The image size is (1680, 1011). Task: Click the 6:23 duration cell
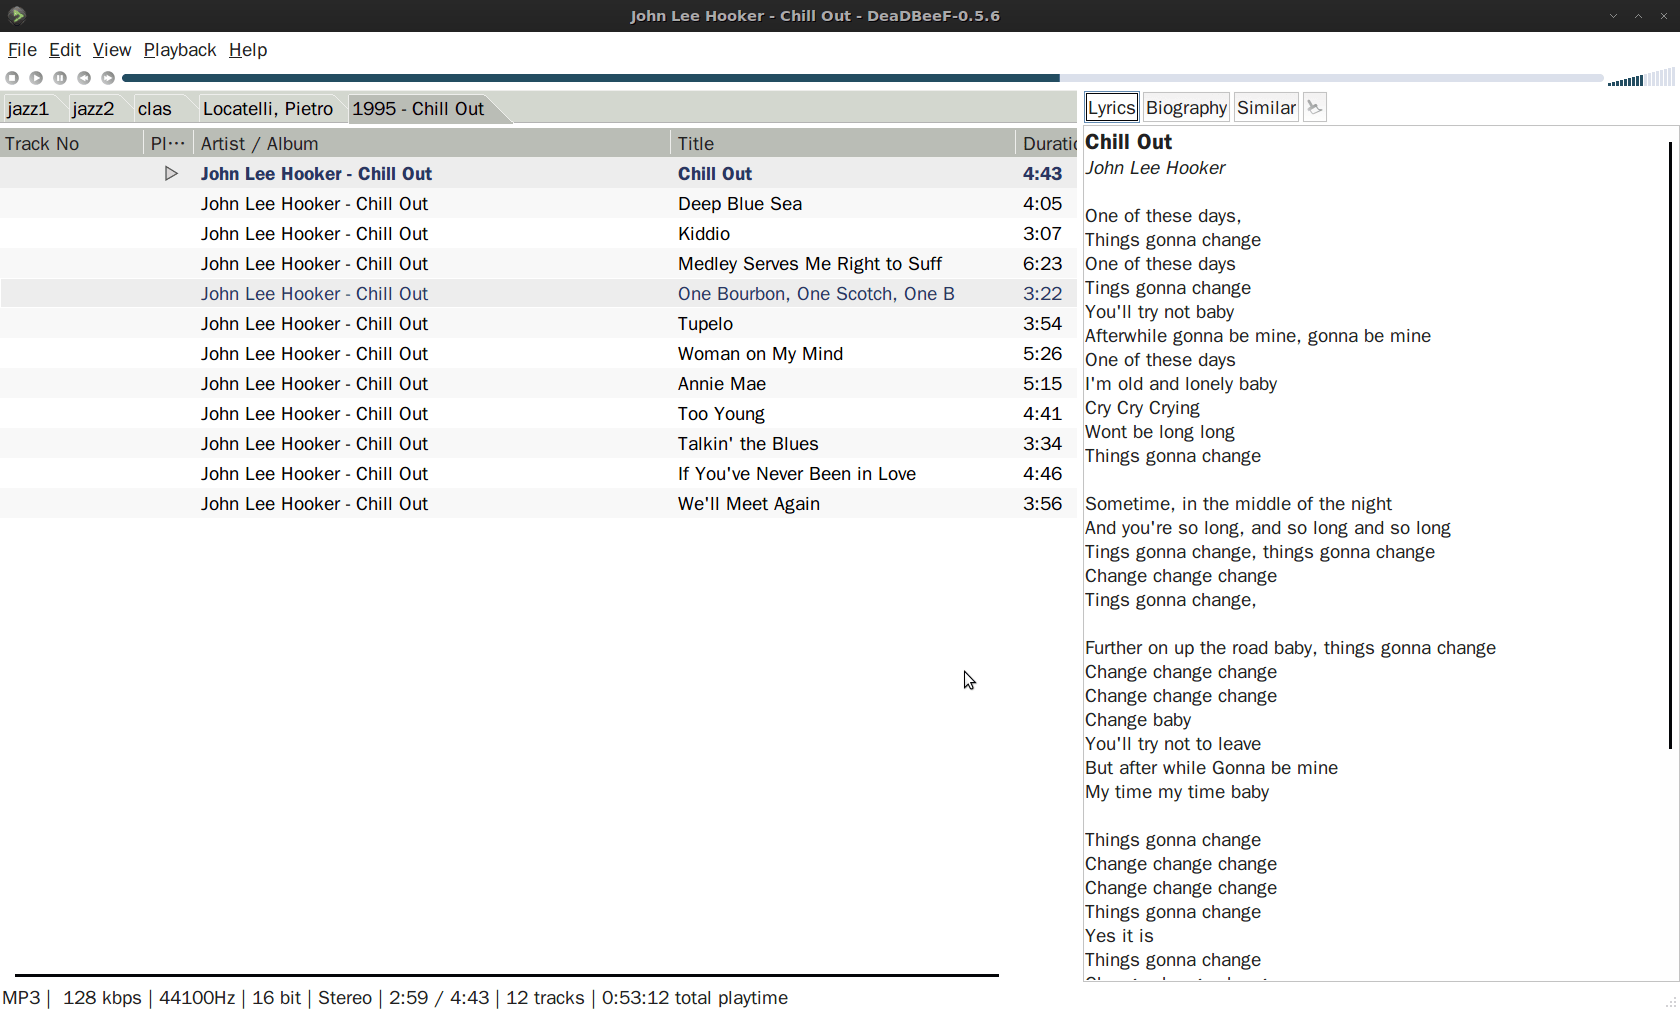(x=1042, y=264)
